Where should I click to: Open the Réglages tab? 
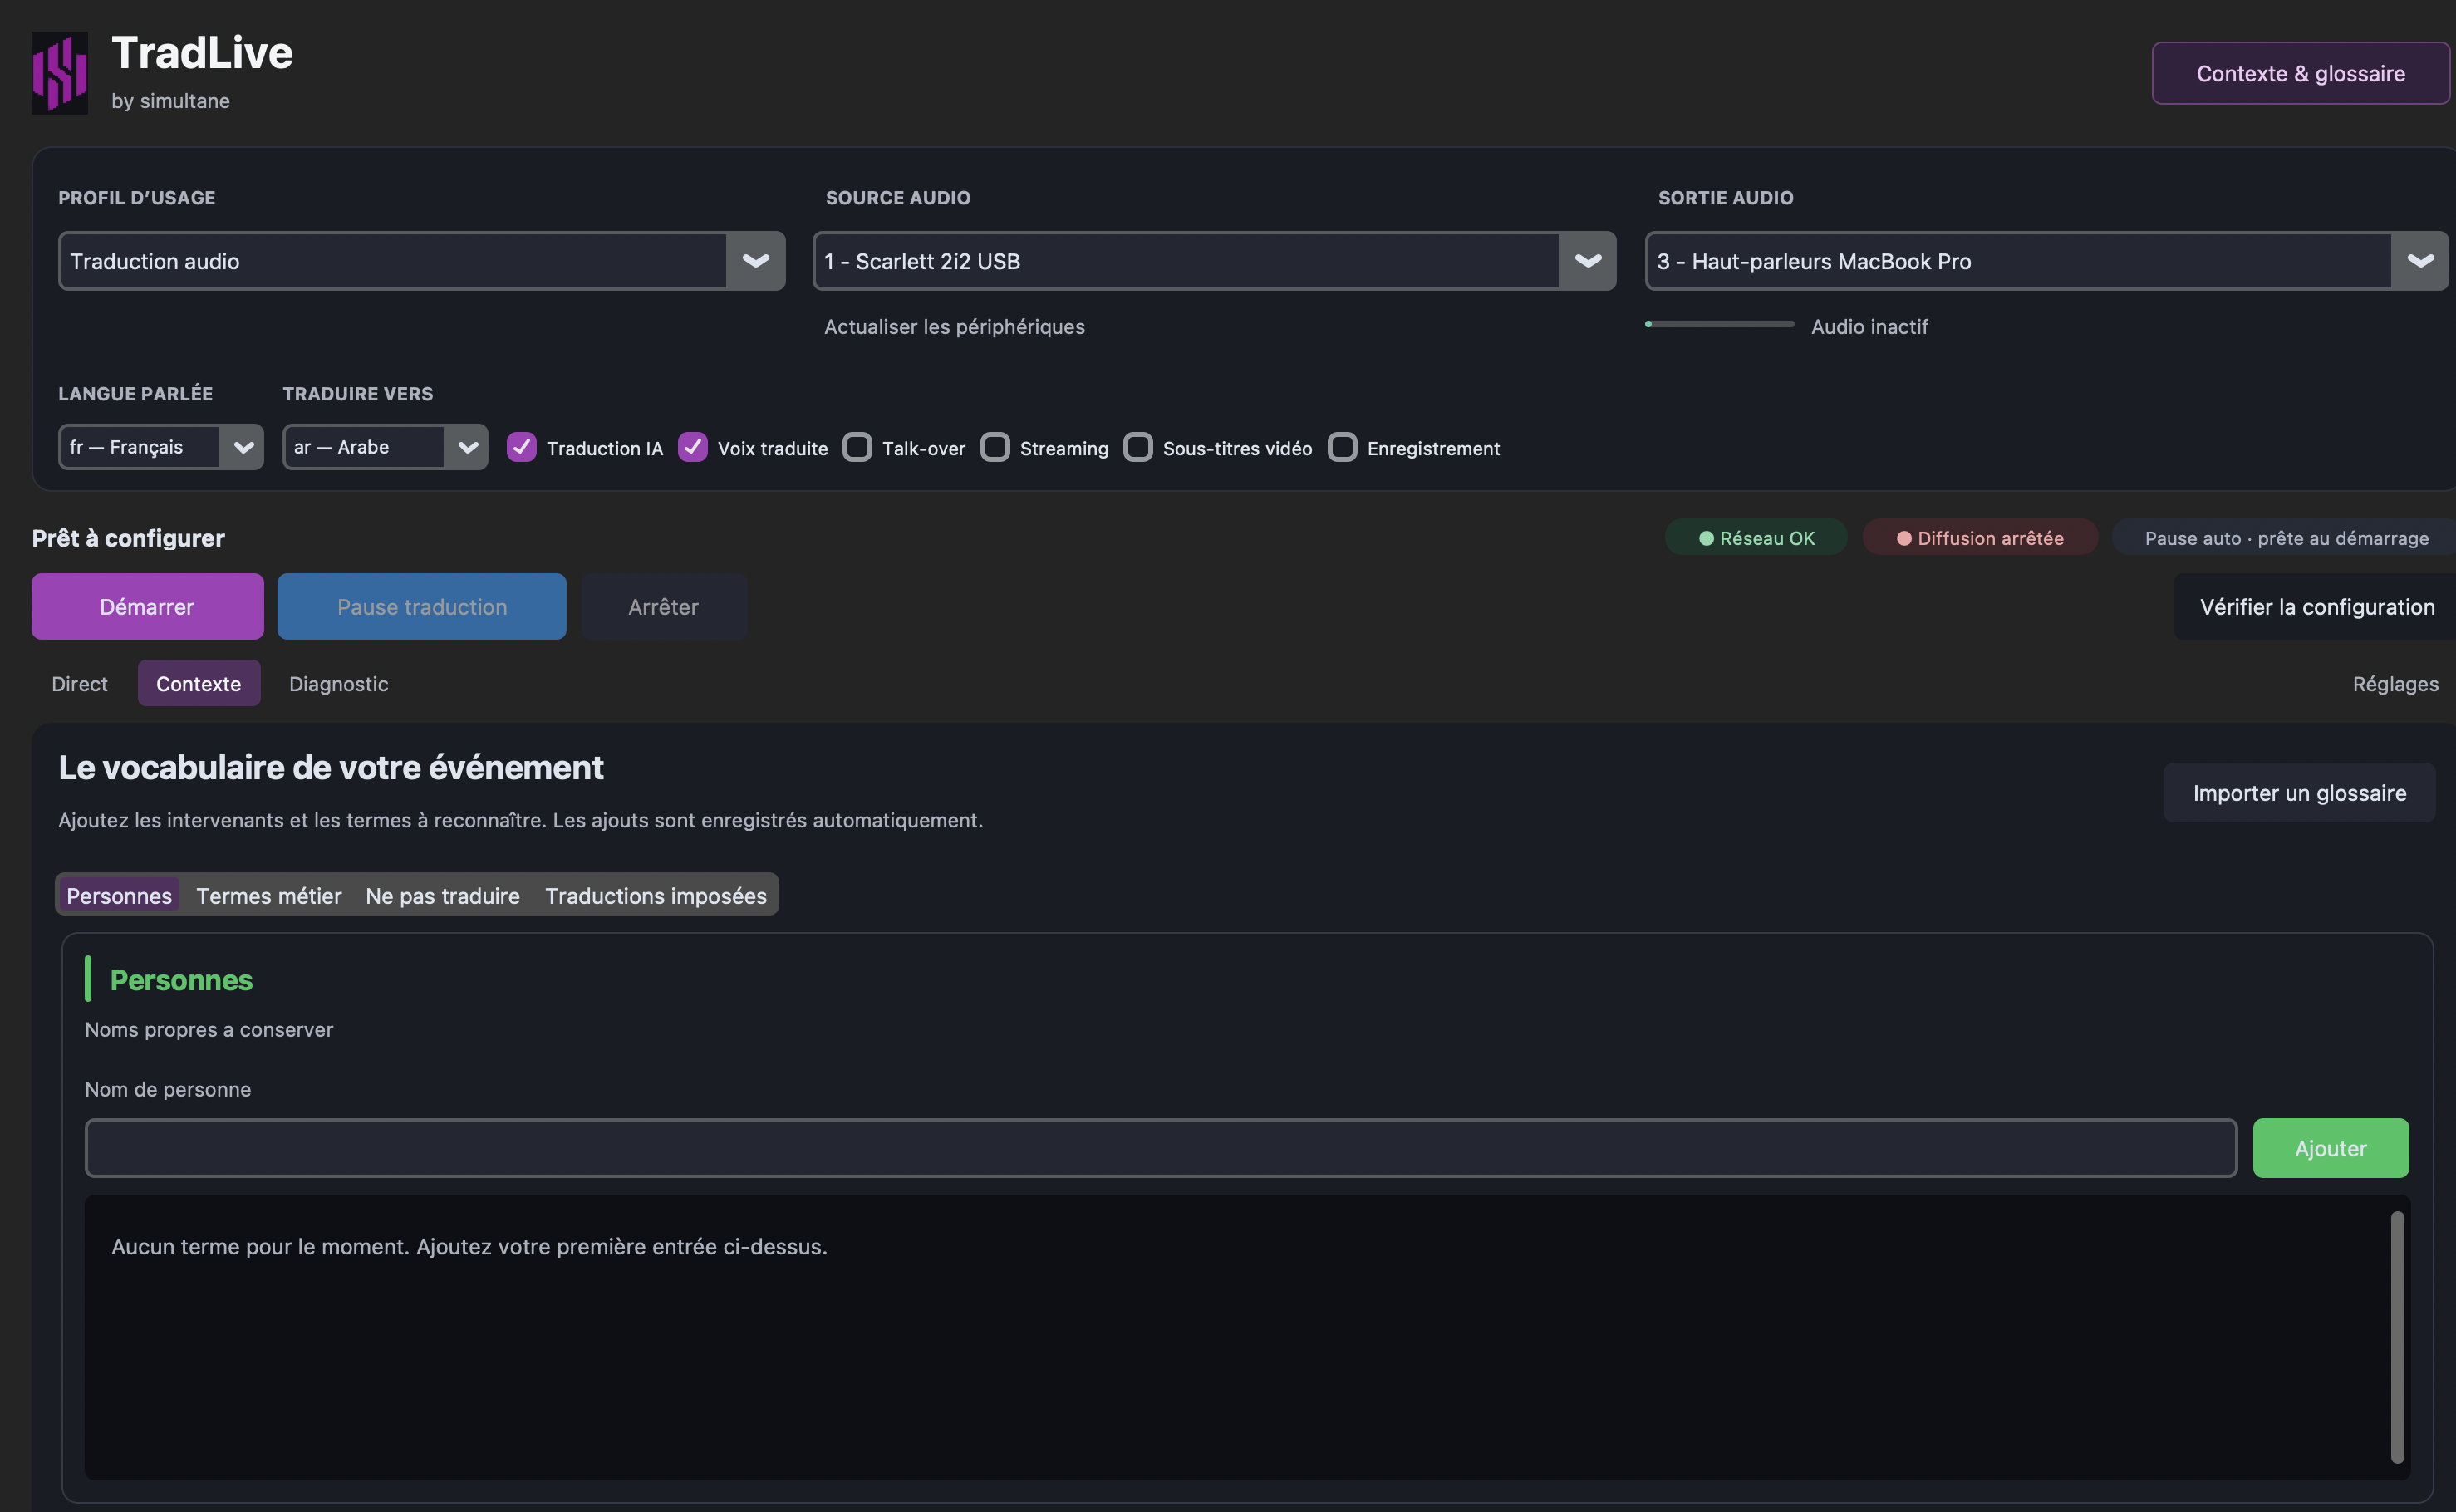point(2395,684)
